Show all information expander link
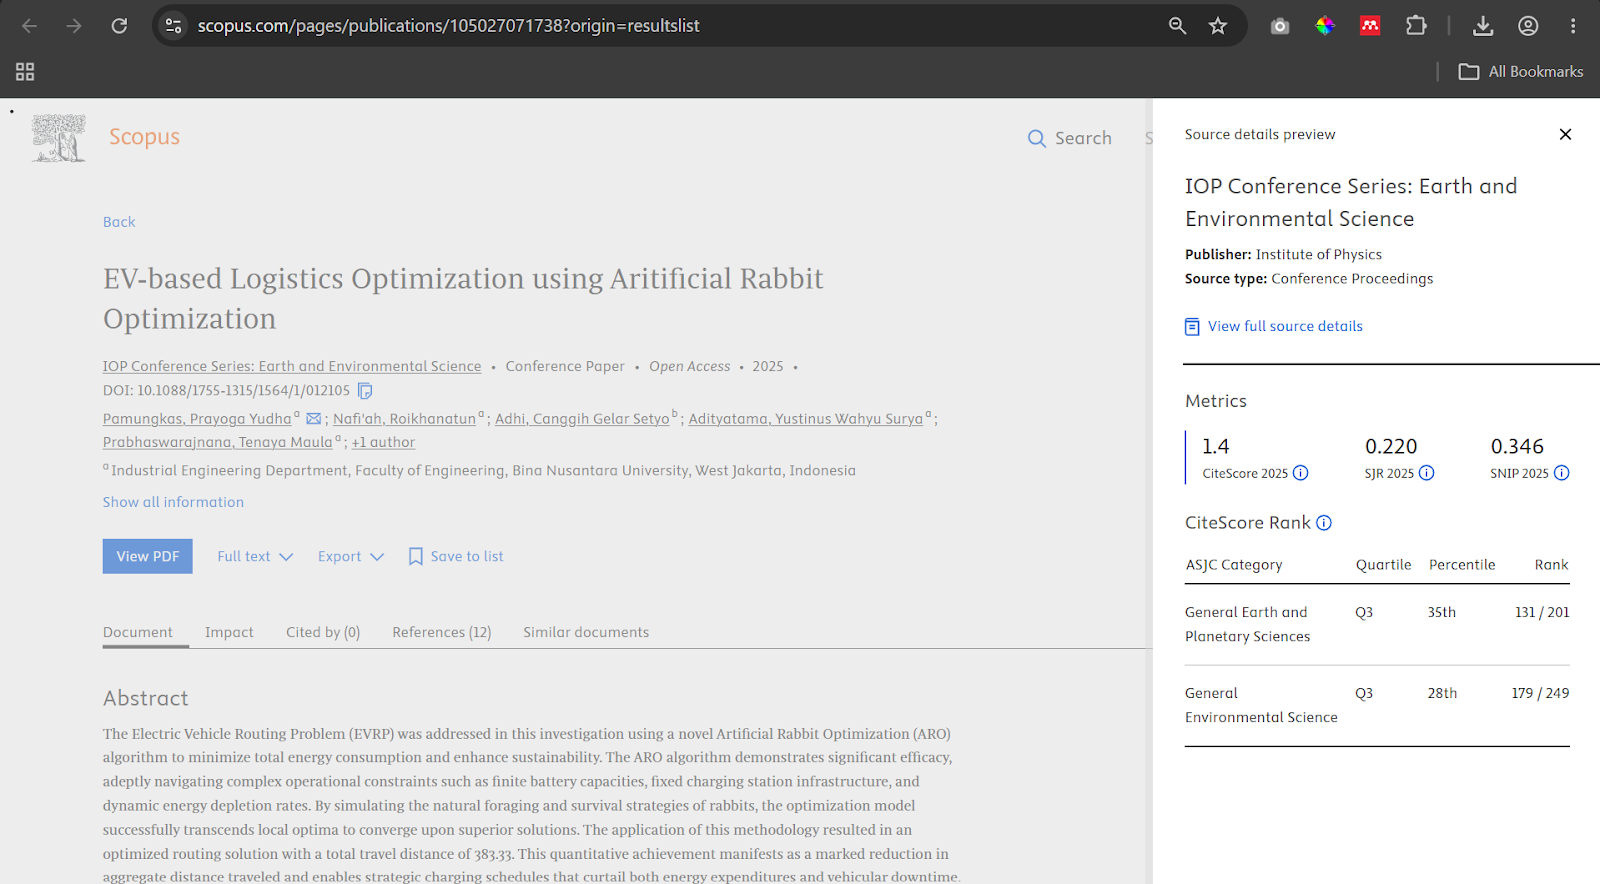 173,502
